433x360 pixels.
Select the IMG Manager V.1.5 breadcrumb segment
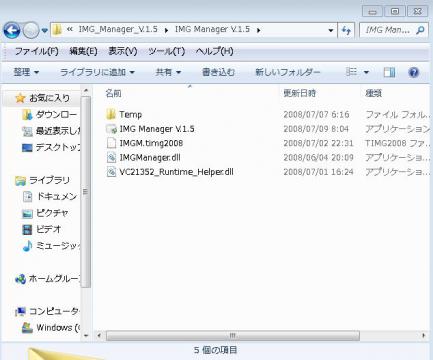(x=212, y=29)
